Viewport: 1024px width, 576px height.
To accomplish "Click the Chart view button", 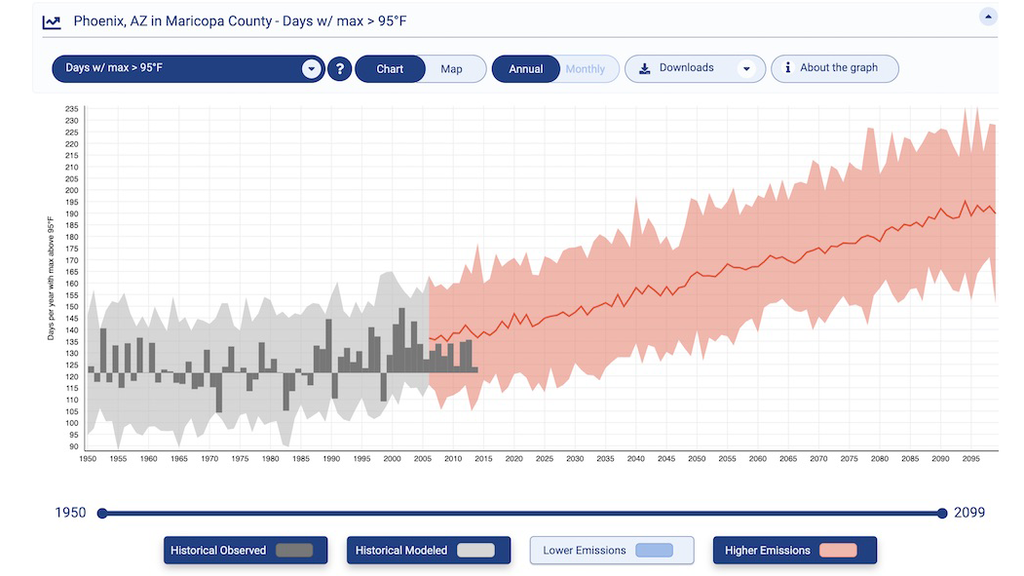I will (390, 68).
